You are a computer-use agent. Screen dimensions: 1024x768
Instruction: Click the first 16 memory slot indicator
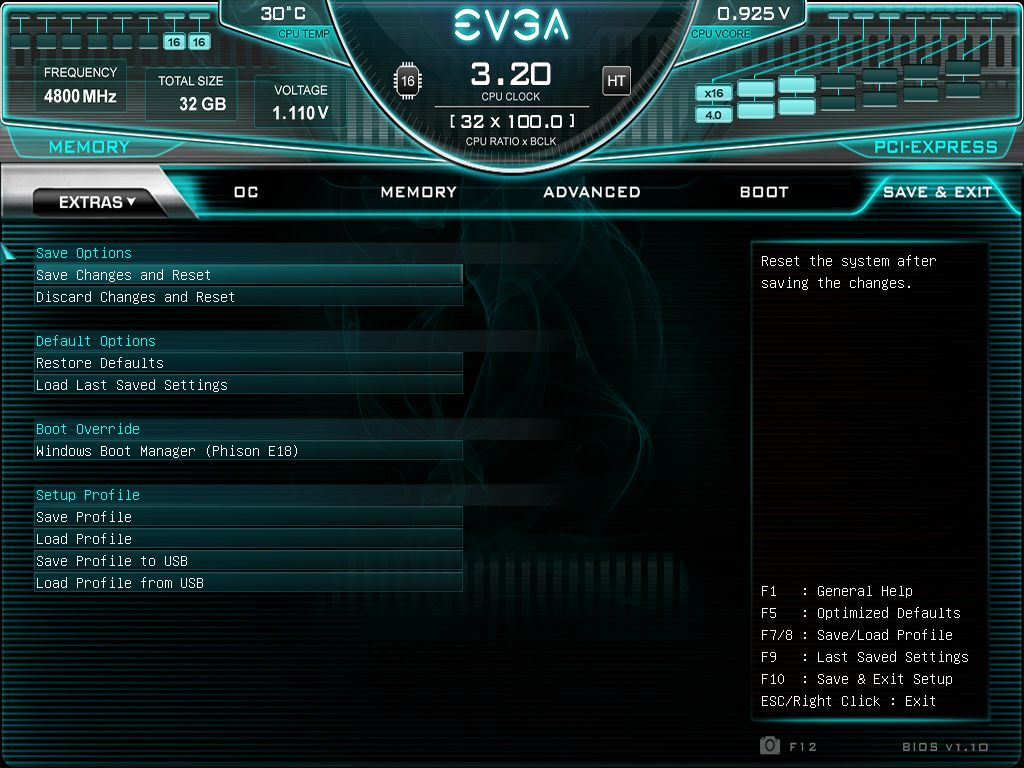174,42
